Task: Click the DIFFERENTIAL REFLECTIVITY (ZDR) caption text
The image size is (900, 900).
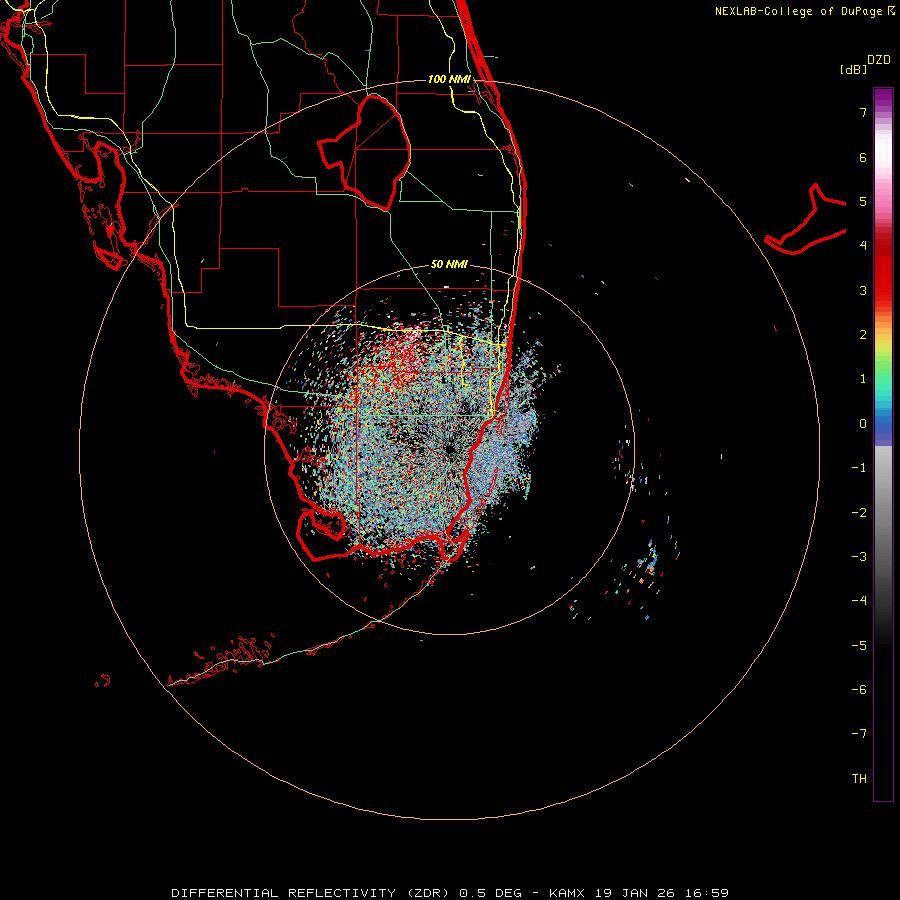Action: pyautogui.click(x=312, y=893)
